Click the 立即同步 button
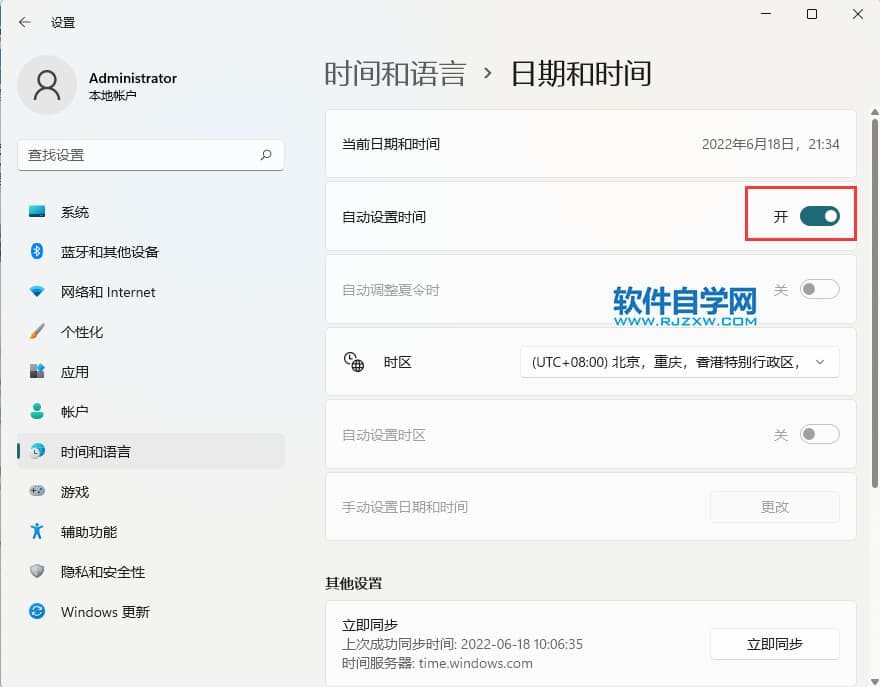Image resolution: width=880 pixels, height=687 pixels. click(x=774, y=644)
